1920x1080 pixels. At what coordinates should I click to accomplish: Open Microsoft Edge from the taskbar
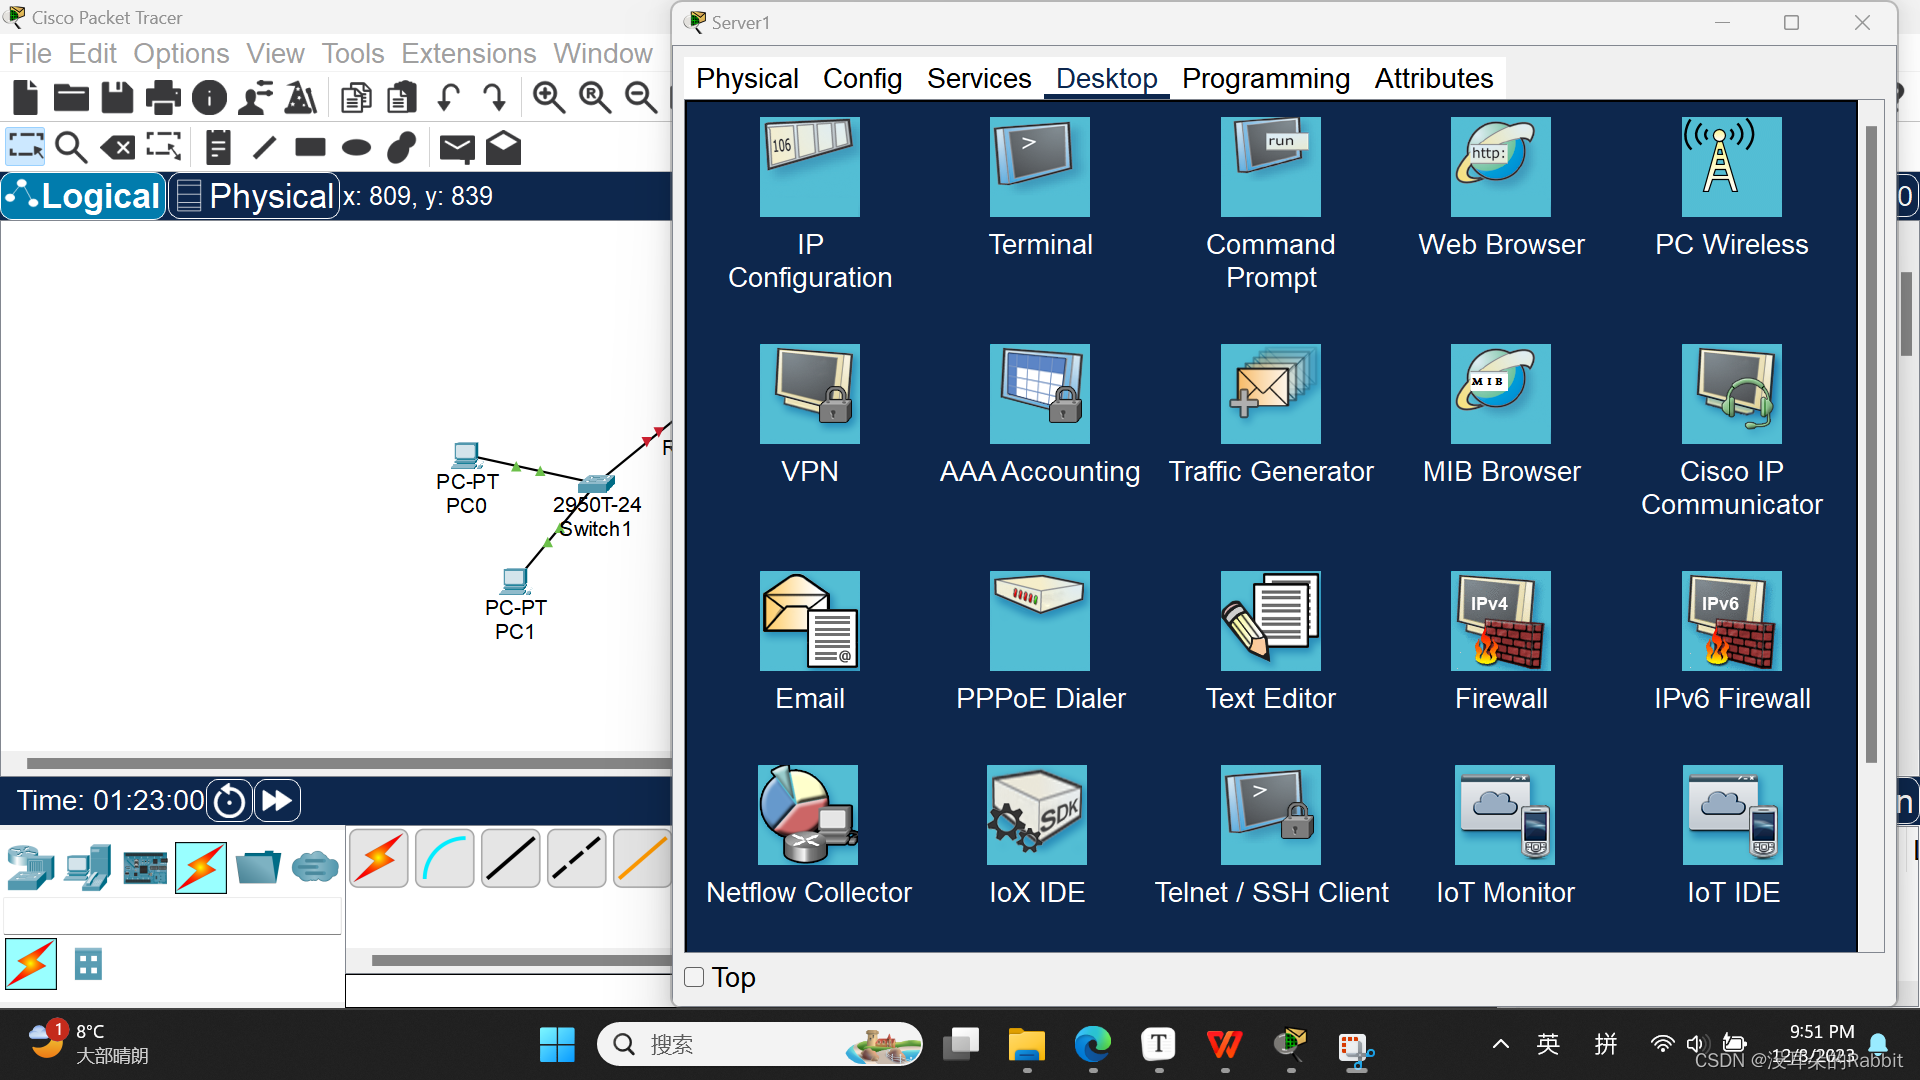[1092, 1045]
